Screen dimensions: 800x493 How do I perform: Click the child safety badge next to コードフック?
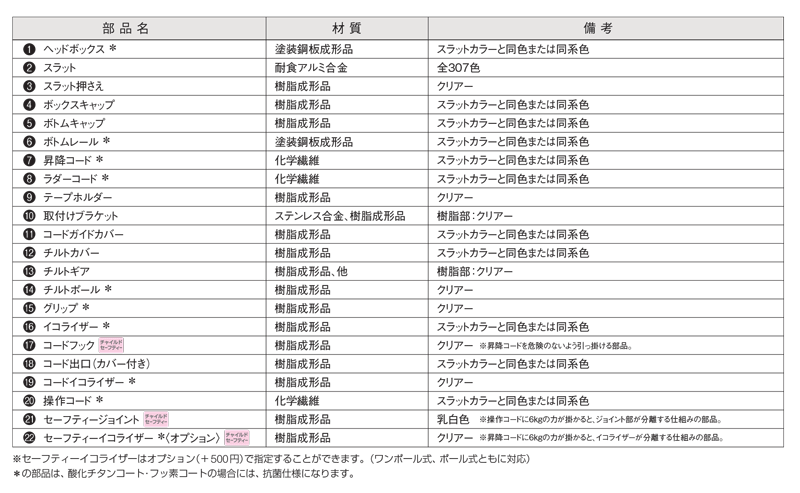click(111, 345)
